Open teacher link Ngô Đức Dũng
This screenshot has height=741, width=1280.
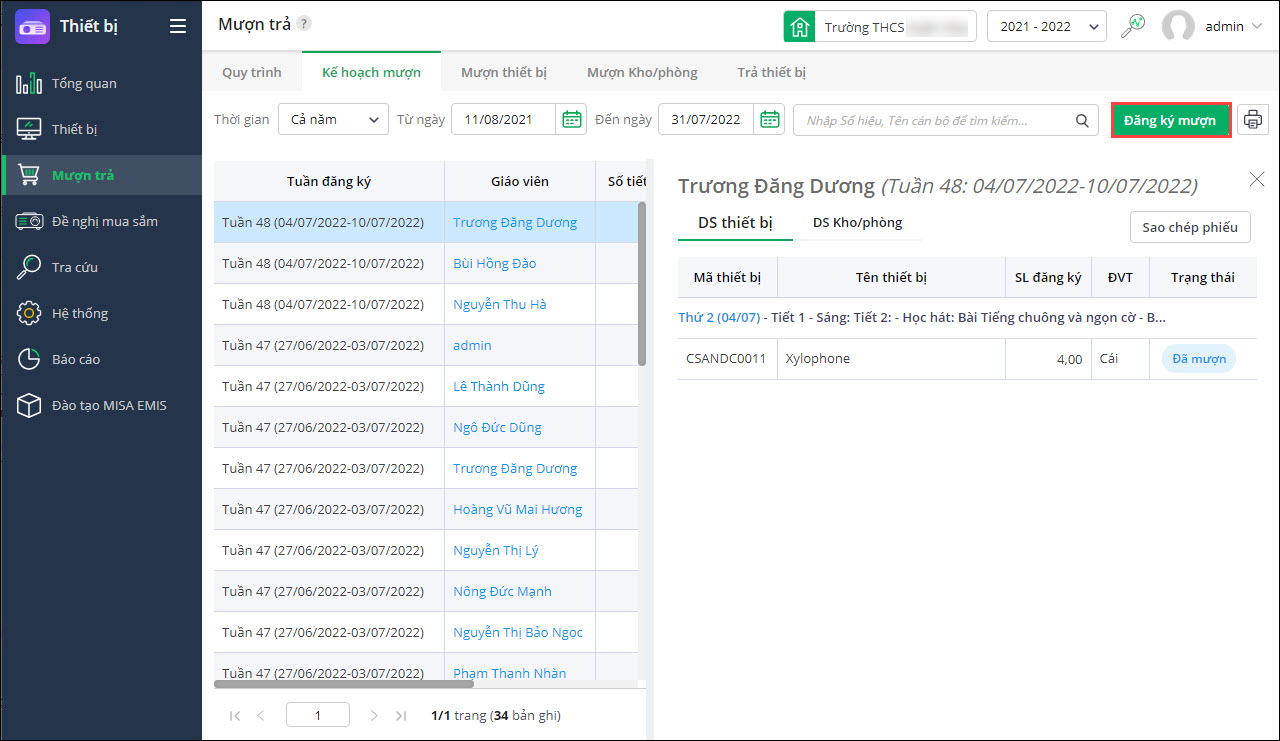497,427
